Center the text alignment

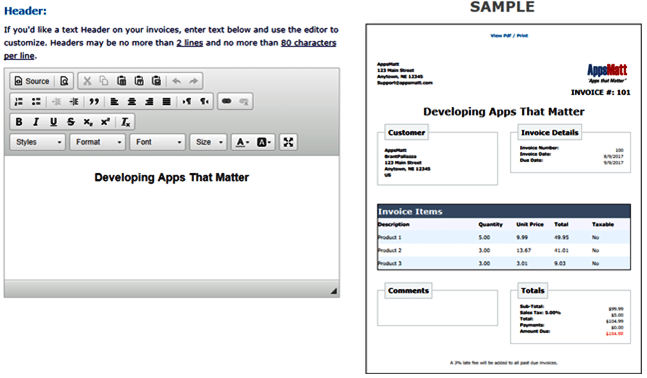(132, 101)
